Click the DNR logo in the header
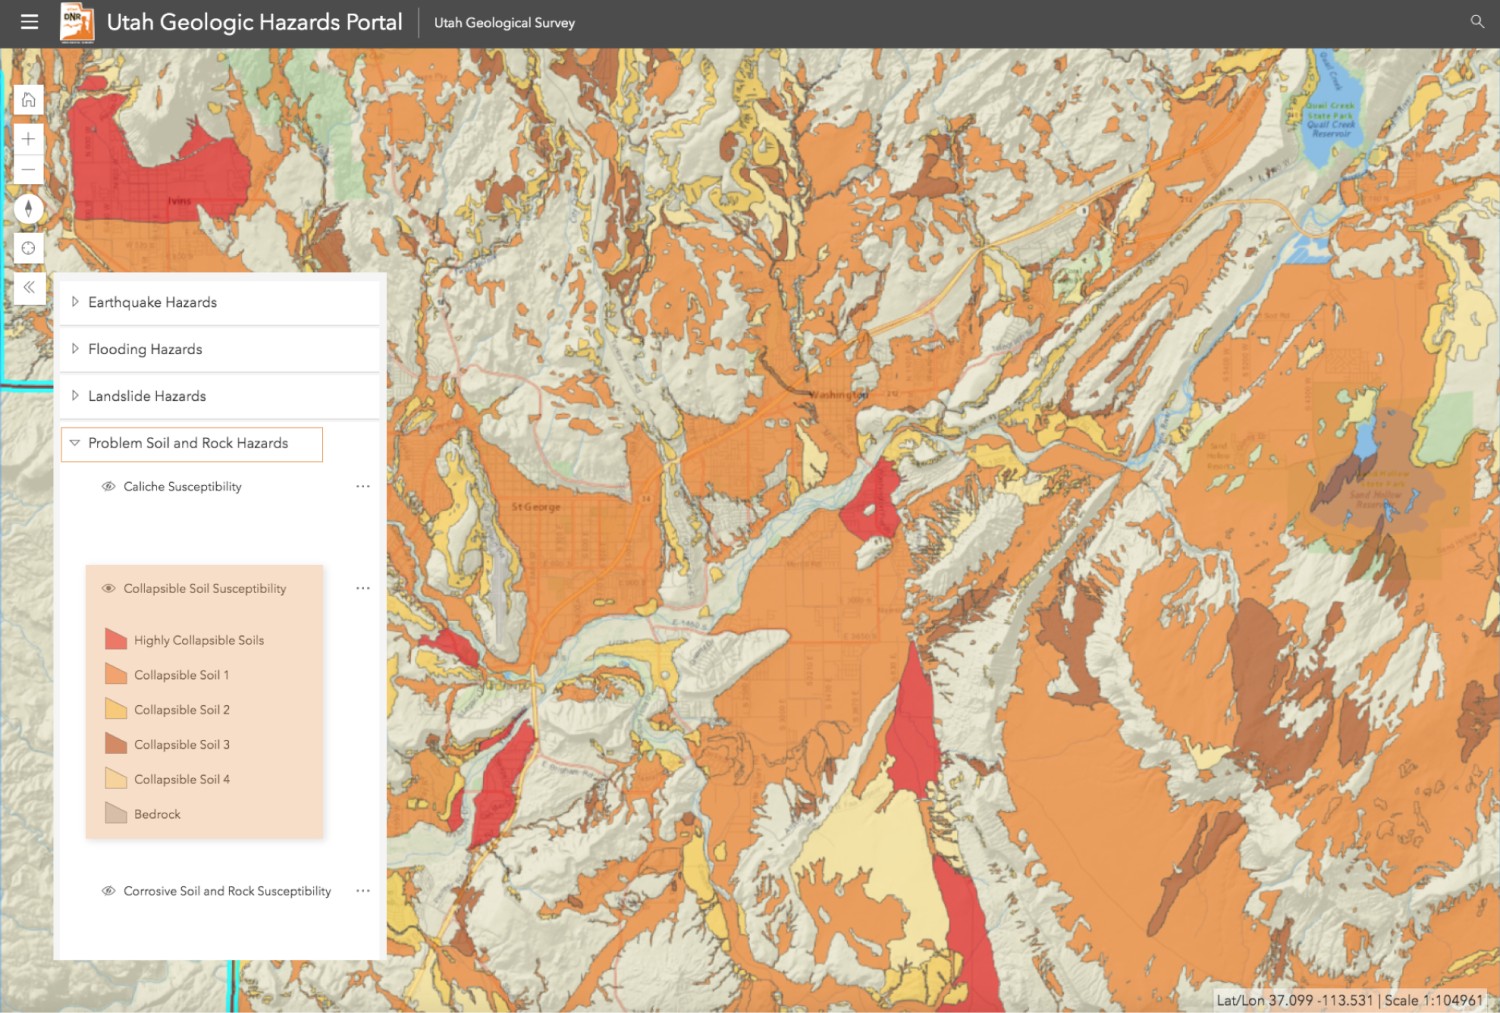1500x1013 pixels. 77,21
